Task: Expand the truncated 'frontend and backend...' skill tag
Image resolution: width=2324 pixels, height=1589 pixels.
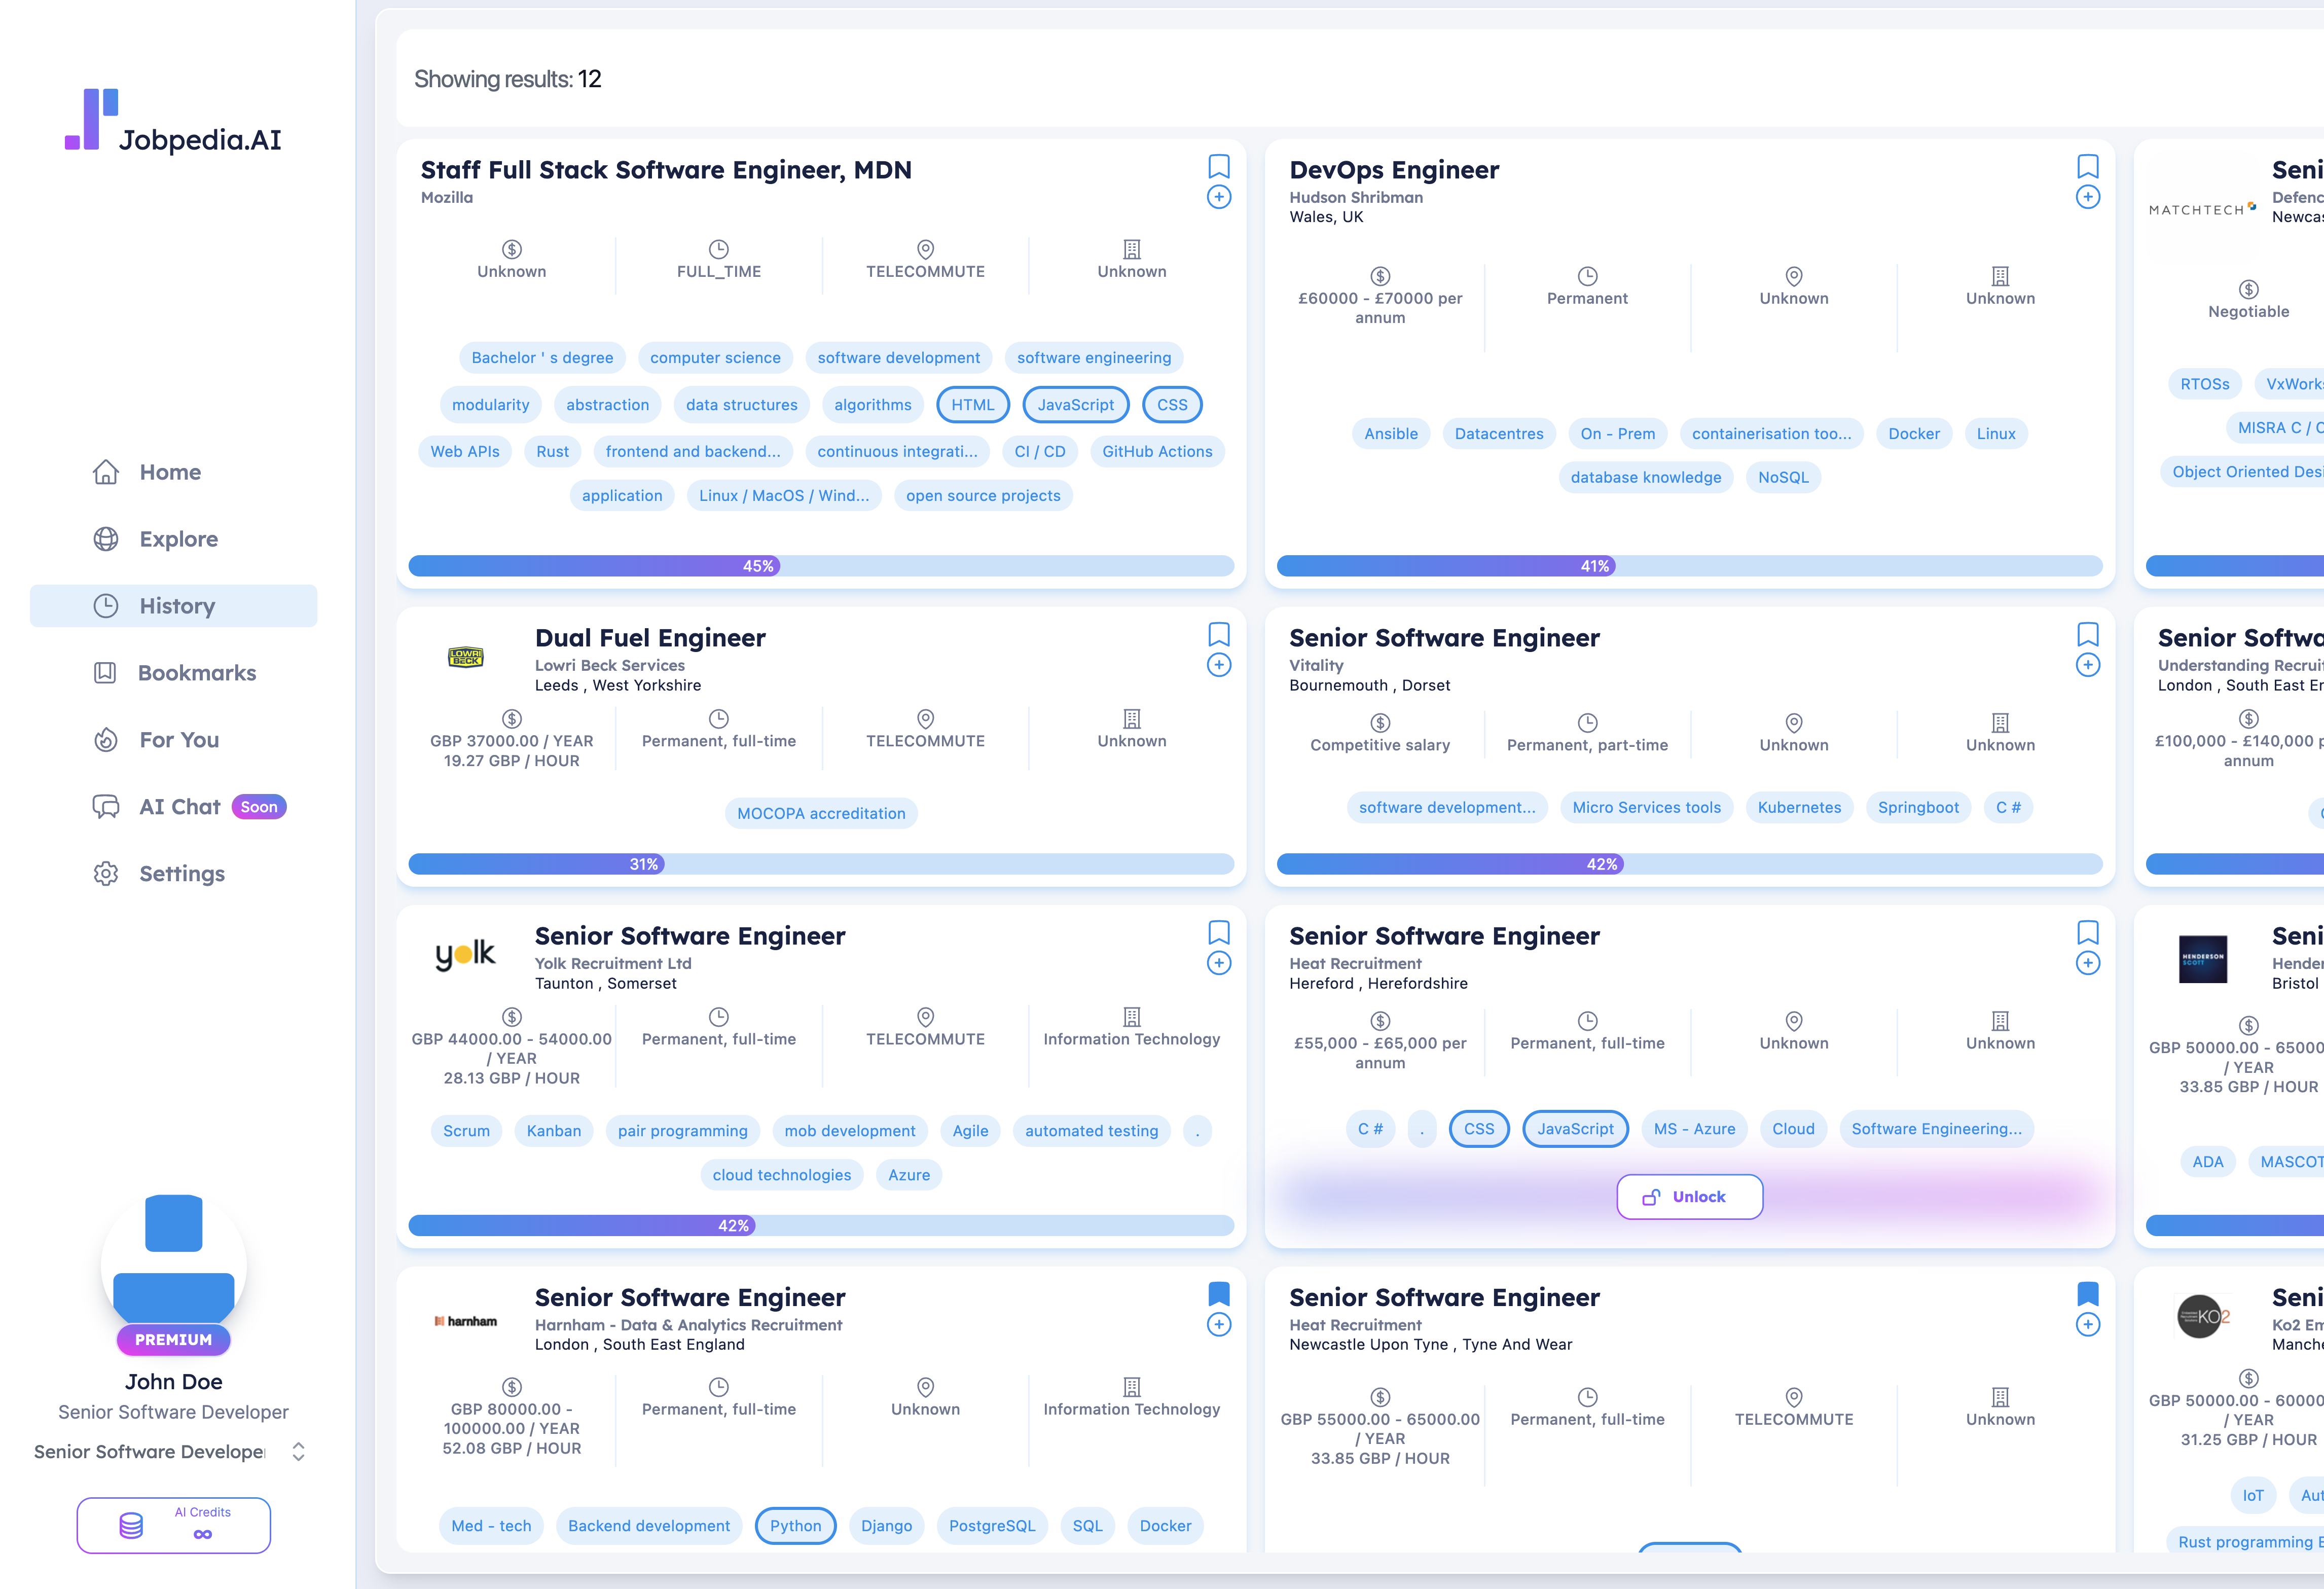Action: click(x=693, y=452)
